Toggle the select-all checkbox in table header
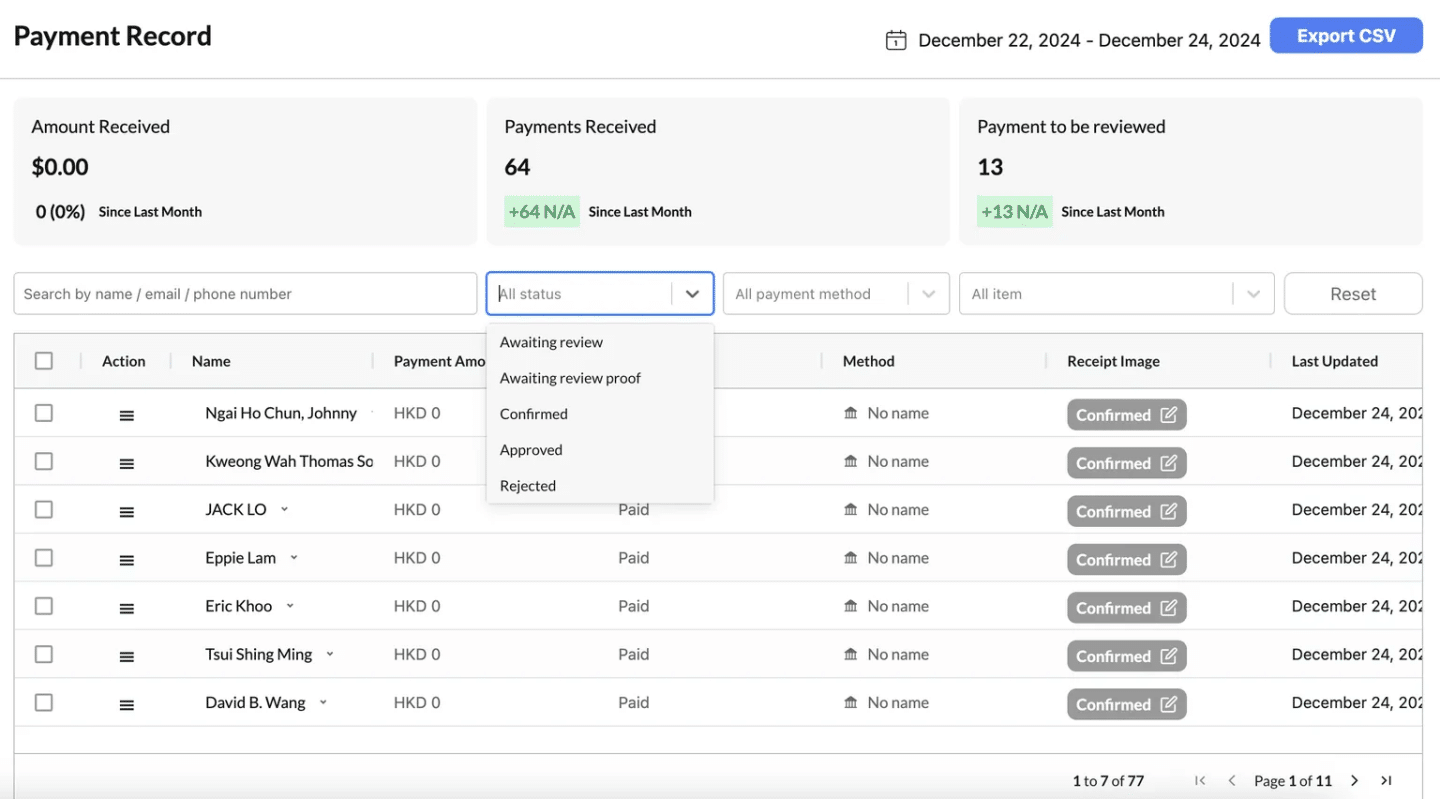 (x=44, y=360)
